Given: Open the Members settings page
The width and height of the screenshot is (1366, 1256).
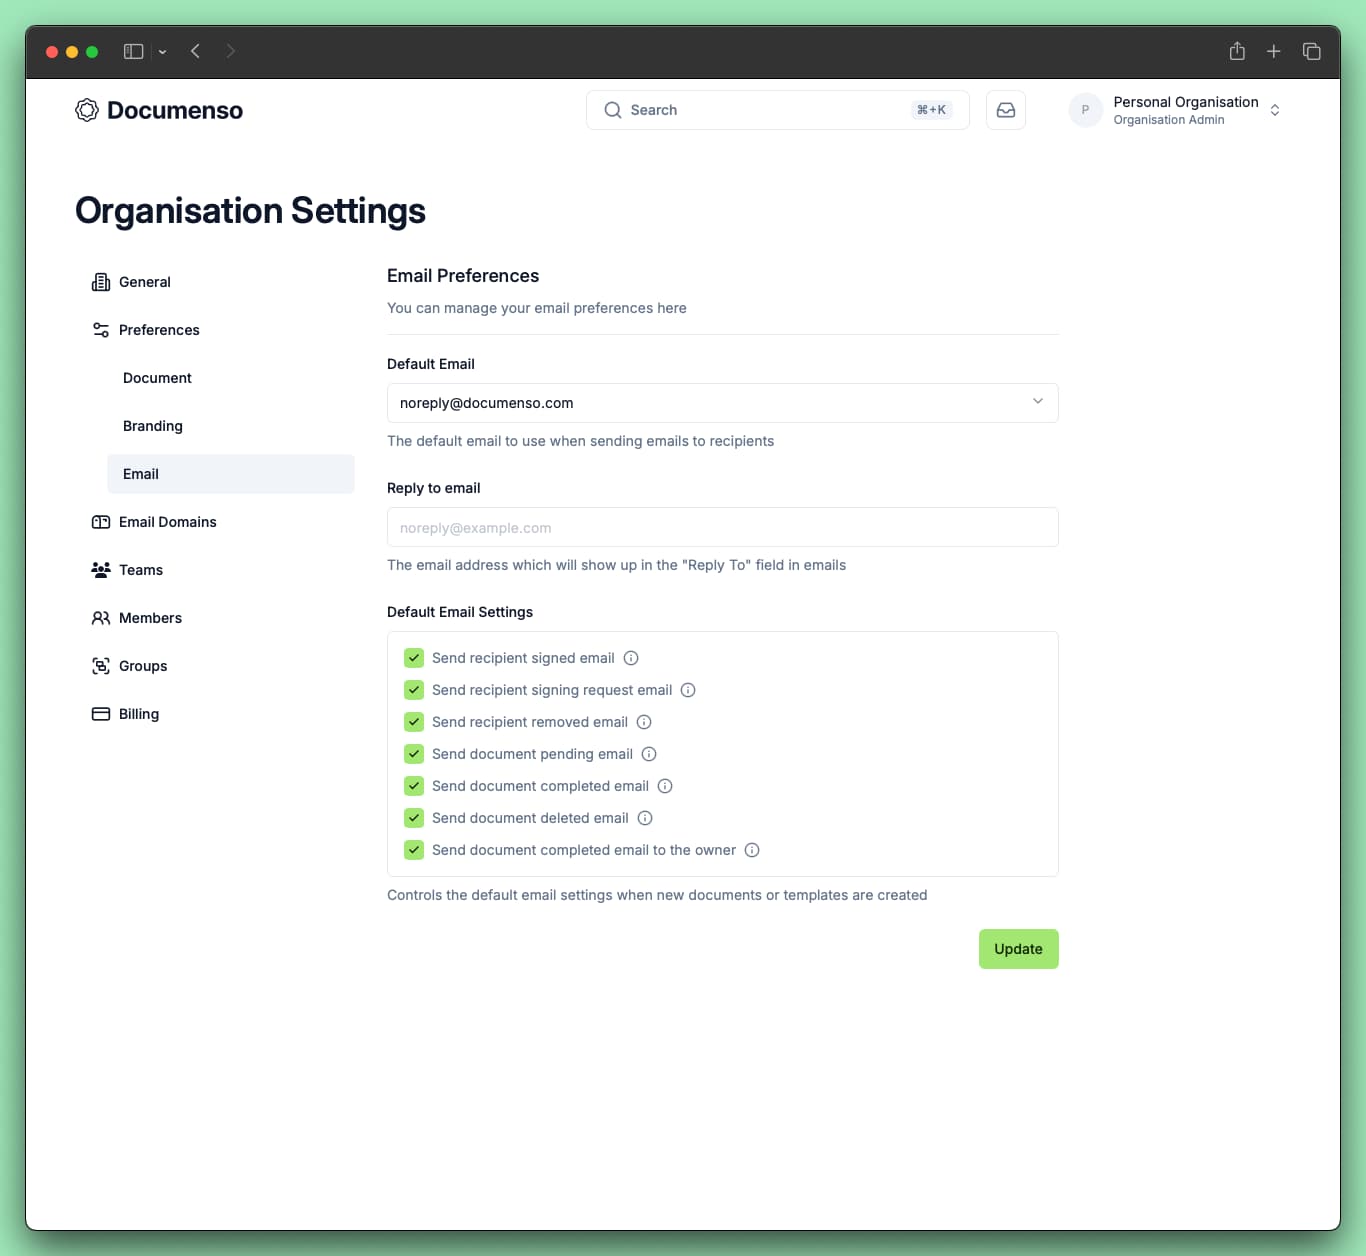Looking at the screenshot, I should tap(150, 617).
